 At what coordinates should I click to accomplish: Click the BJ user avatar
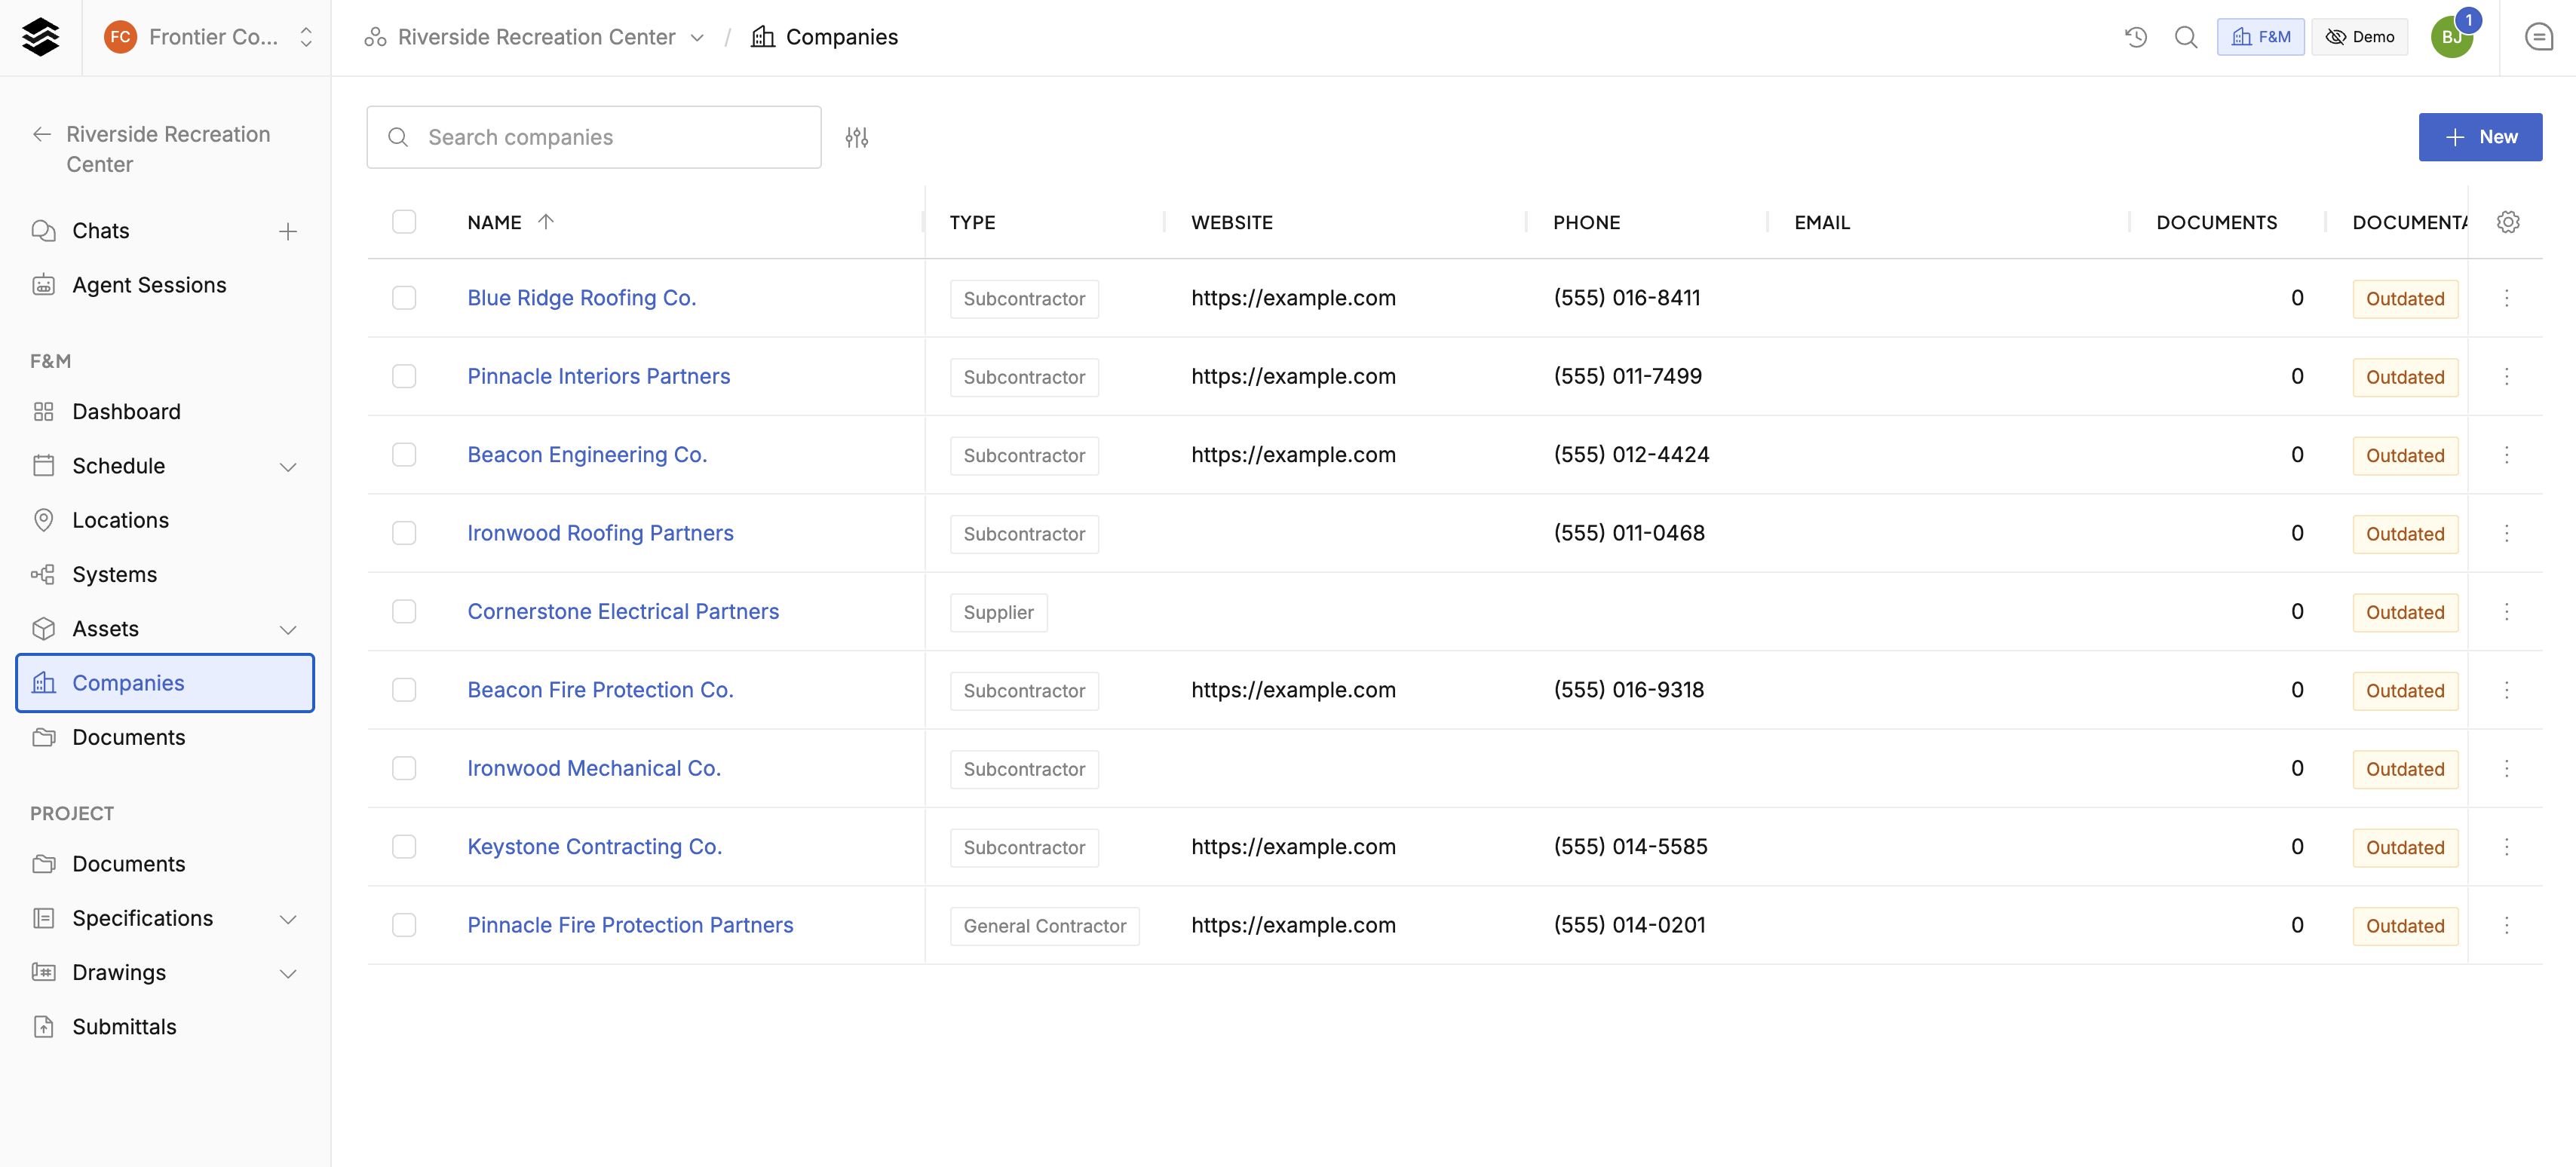tap(2451, 37)
